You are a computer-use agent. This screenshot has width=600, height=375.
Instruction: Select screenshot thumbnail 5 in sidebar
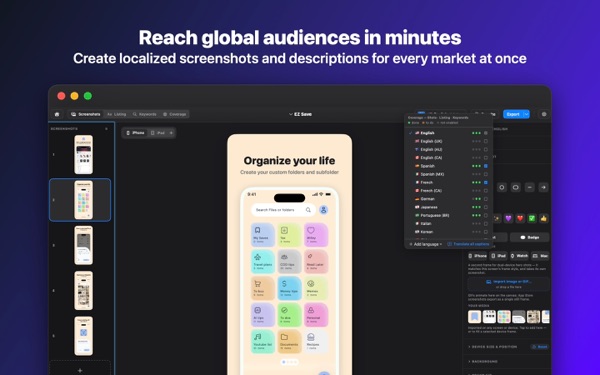click(x=83, y=336)
